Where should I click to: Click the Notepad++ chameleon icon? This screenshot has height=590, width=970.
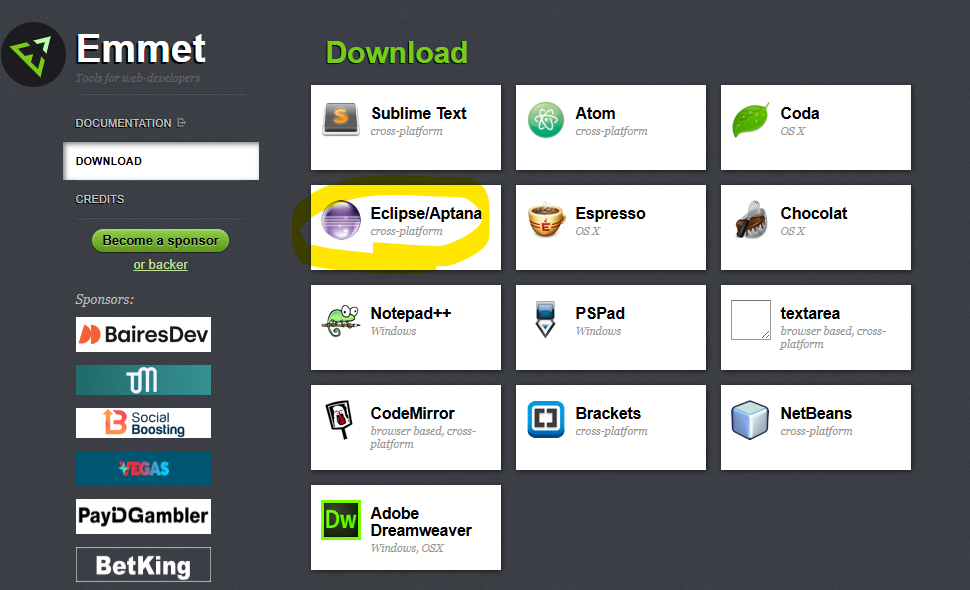pyautogui.click(x=341, y=320)
